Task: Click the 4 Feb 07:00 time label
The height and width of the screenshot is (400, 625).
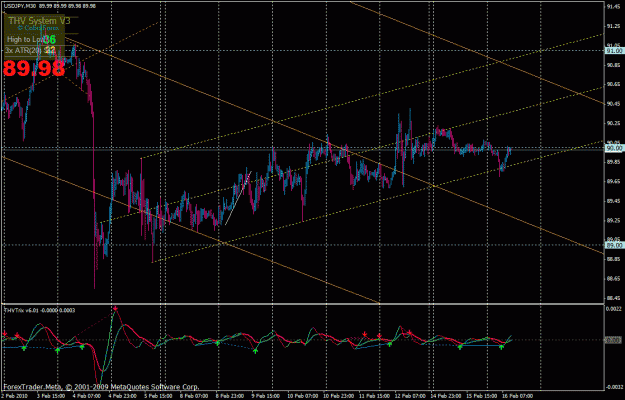Action: 86,396
